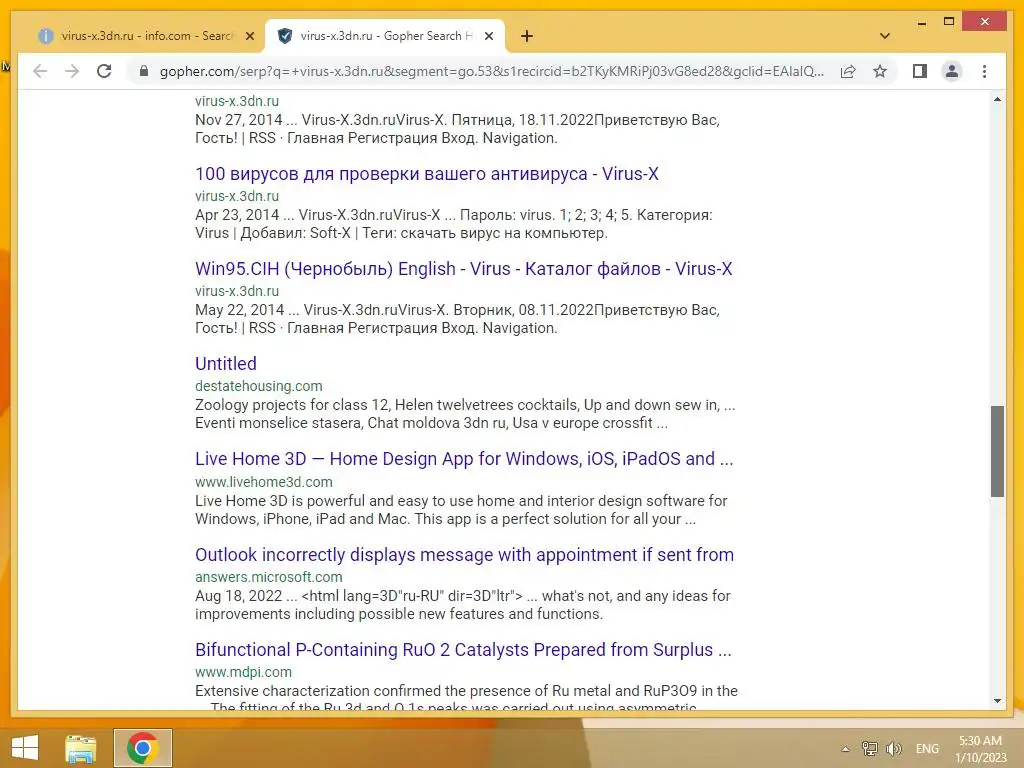This screenshot has width=1024, height=768.
Task: Maximize the Chrome window
Action: [x=949, y=22]
